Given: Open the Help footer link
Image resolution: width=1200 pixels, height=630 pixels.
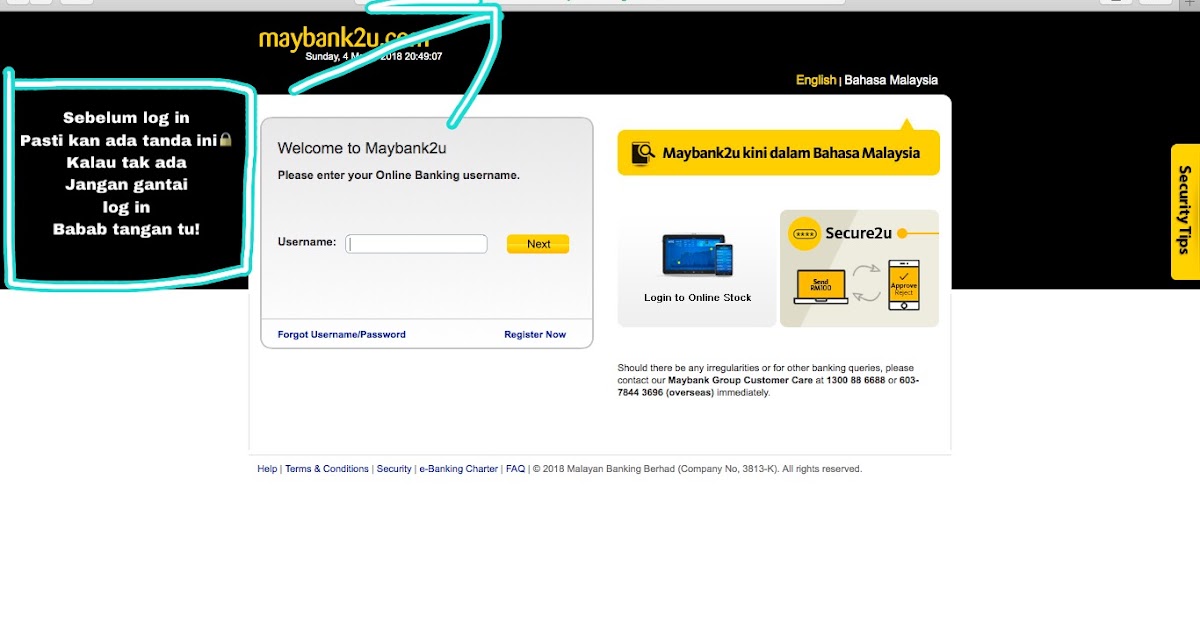Looking at the screenshot, I should (267, 469).
